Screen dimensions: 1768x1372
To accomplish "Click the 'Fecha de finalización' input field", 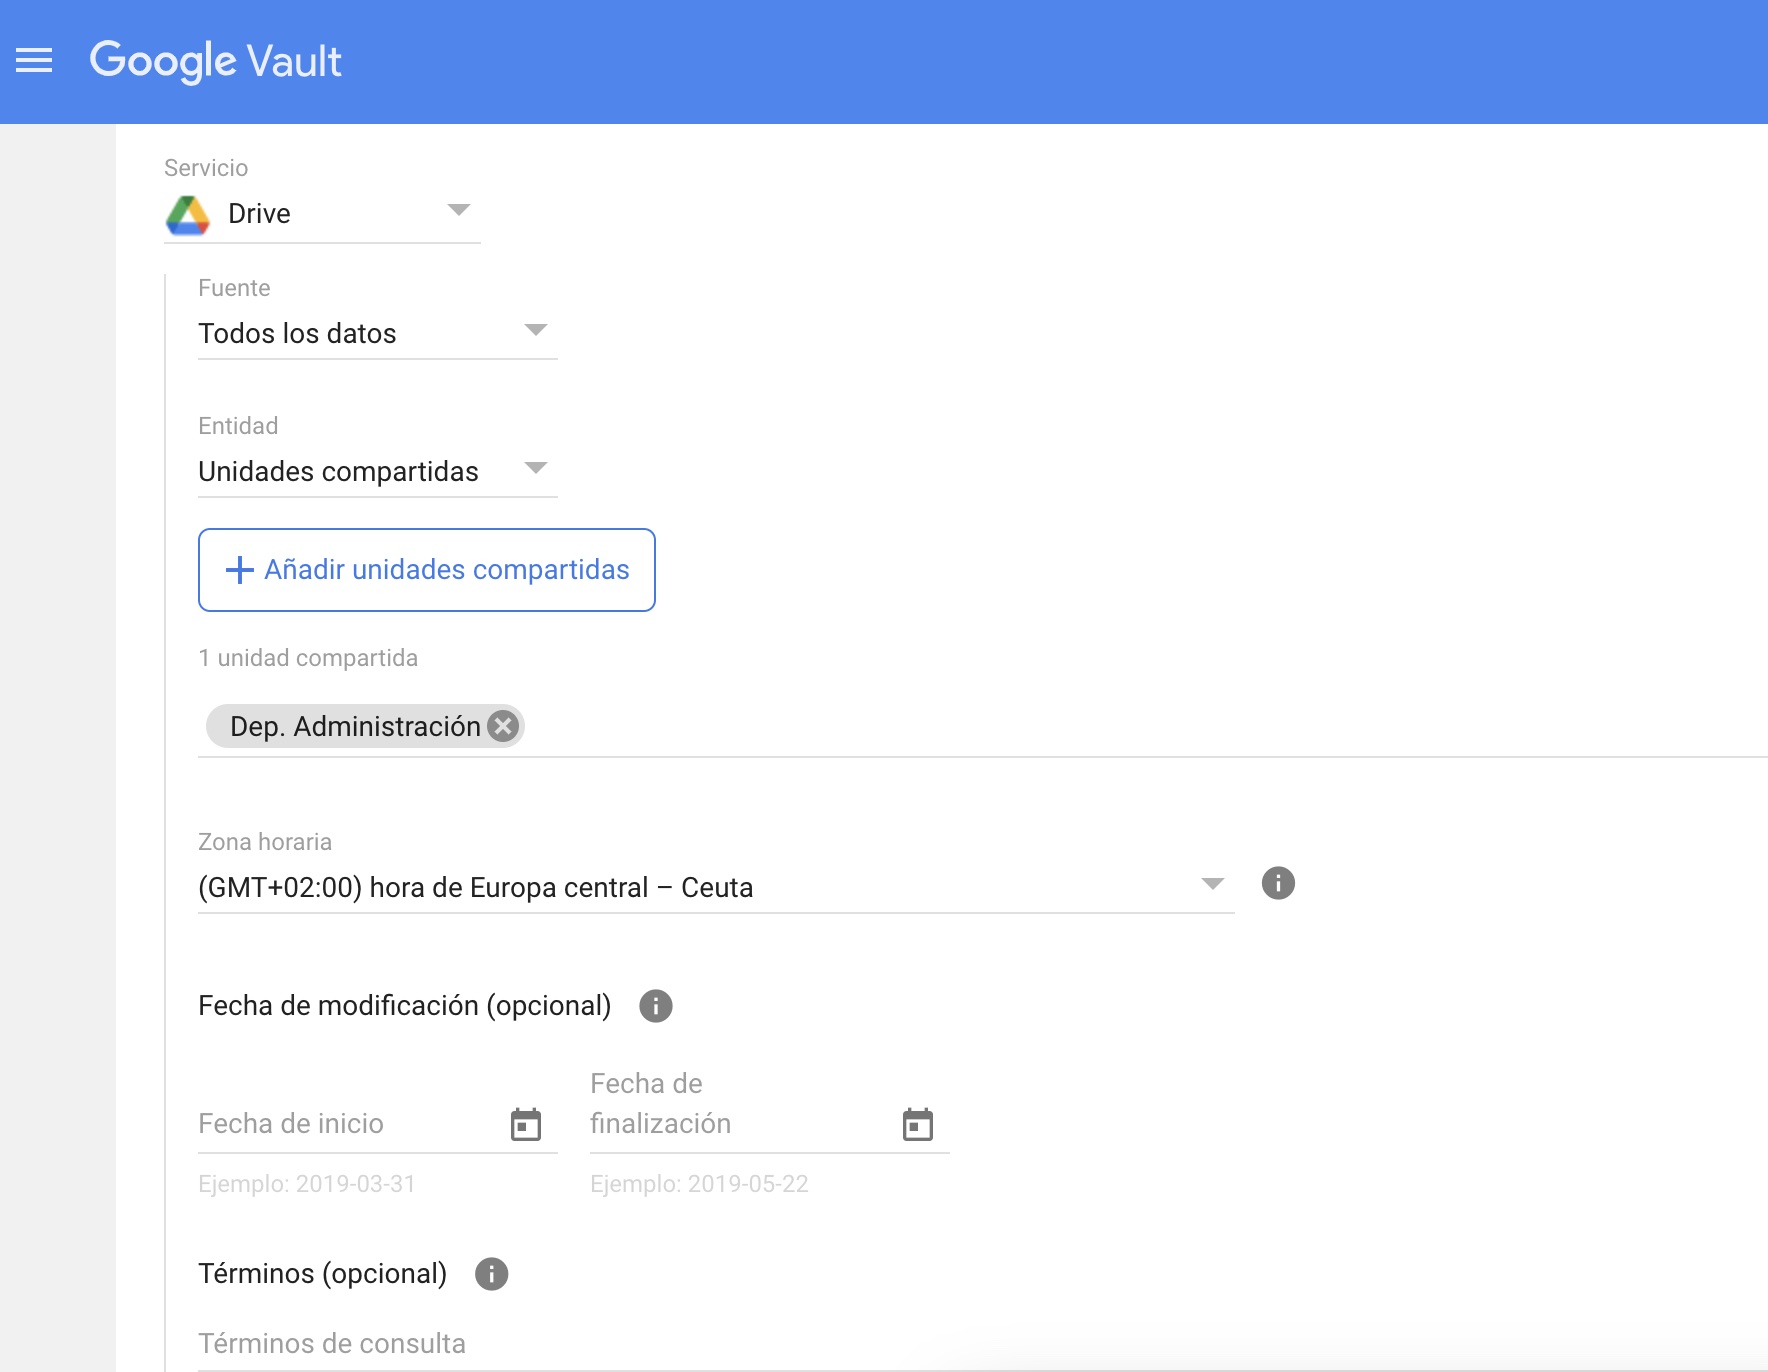I will pyautogui.click(x=740, y=1124).
